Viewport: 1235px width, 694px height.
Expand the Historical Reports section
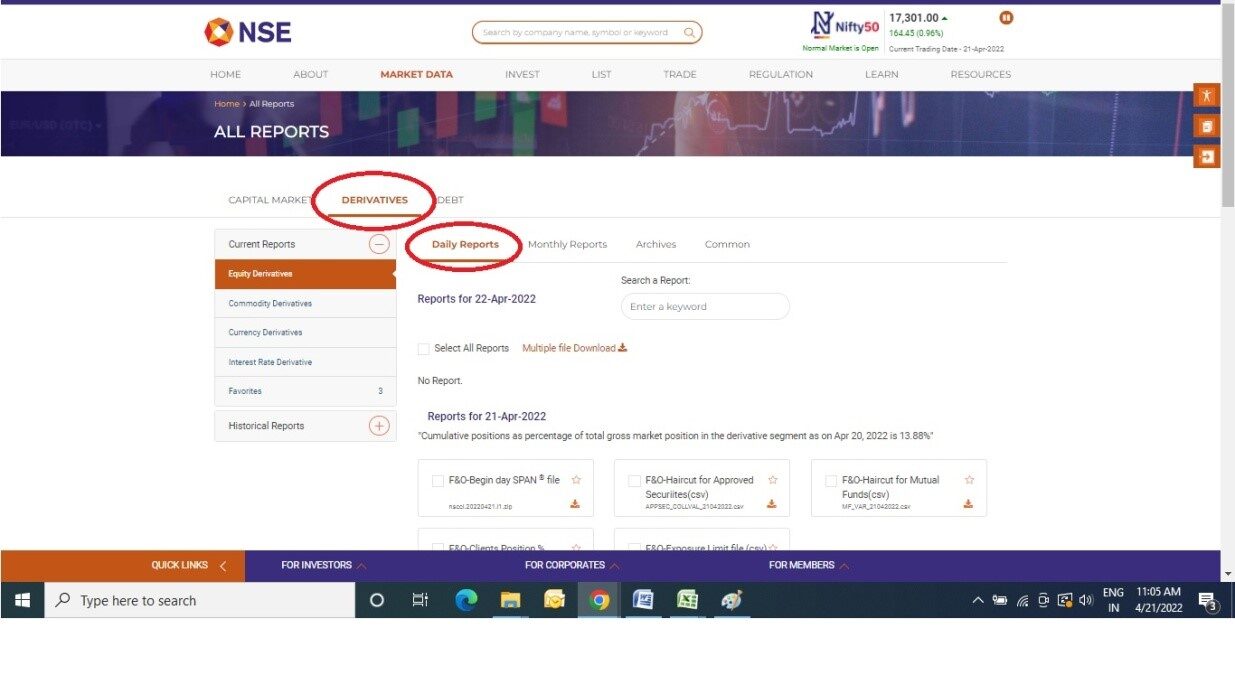tap(379, 426)
